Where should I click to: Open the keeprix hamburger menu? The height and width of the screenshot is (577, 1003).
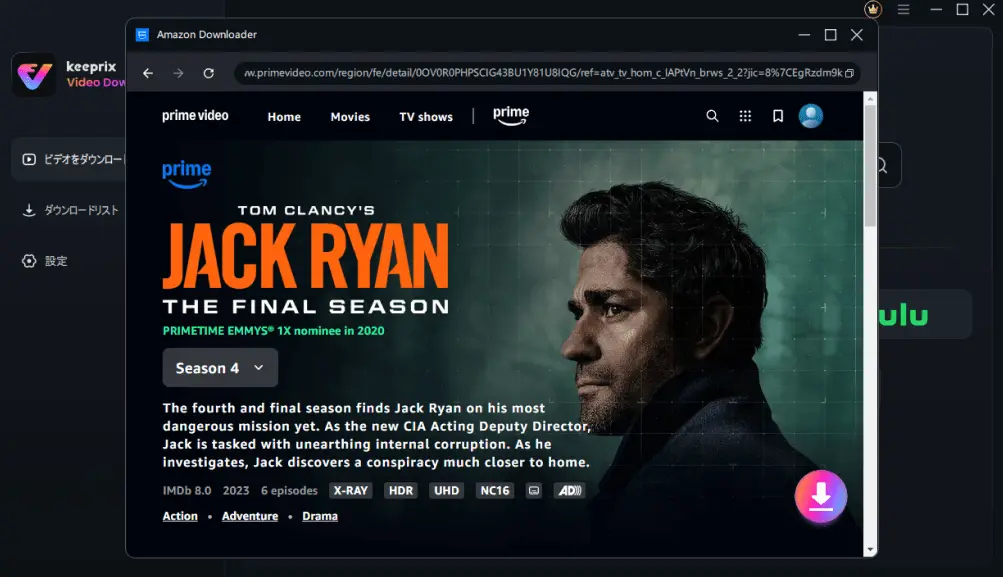(x=903, y=9)
